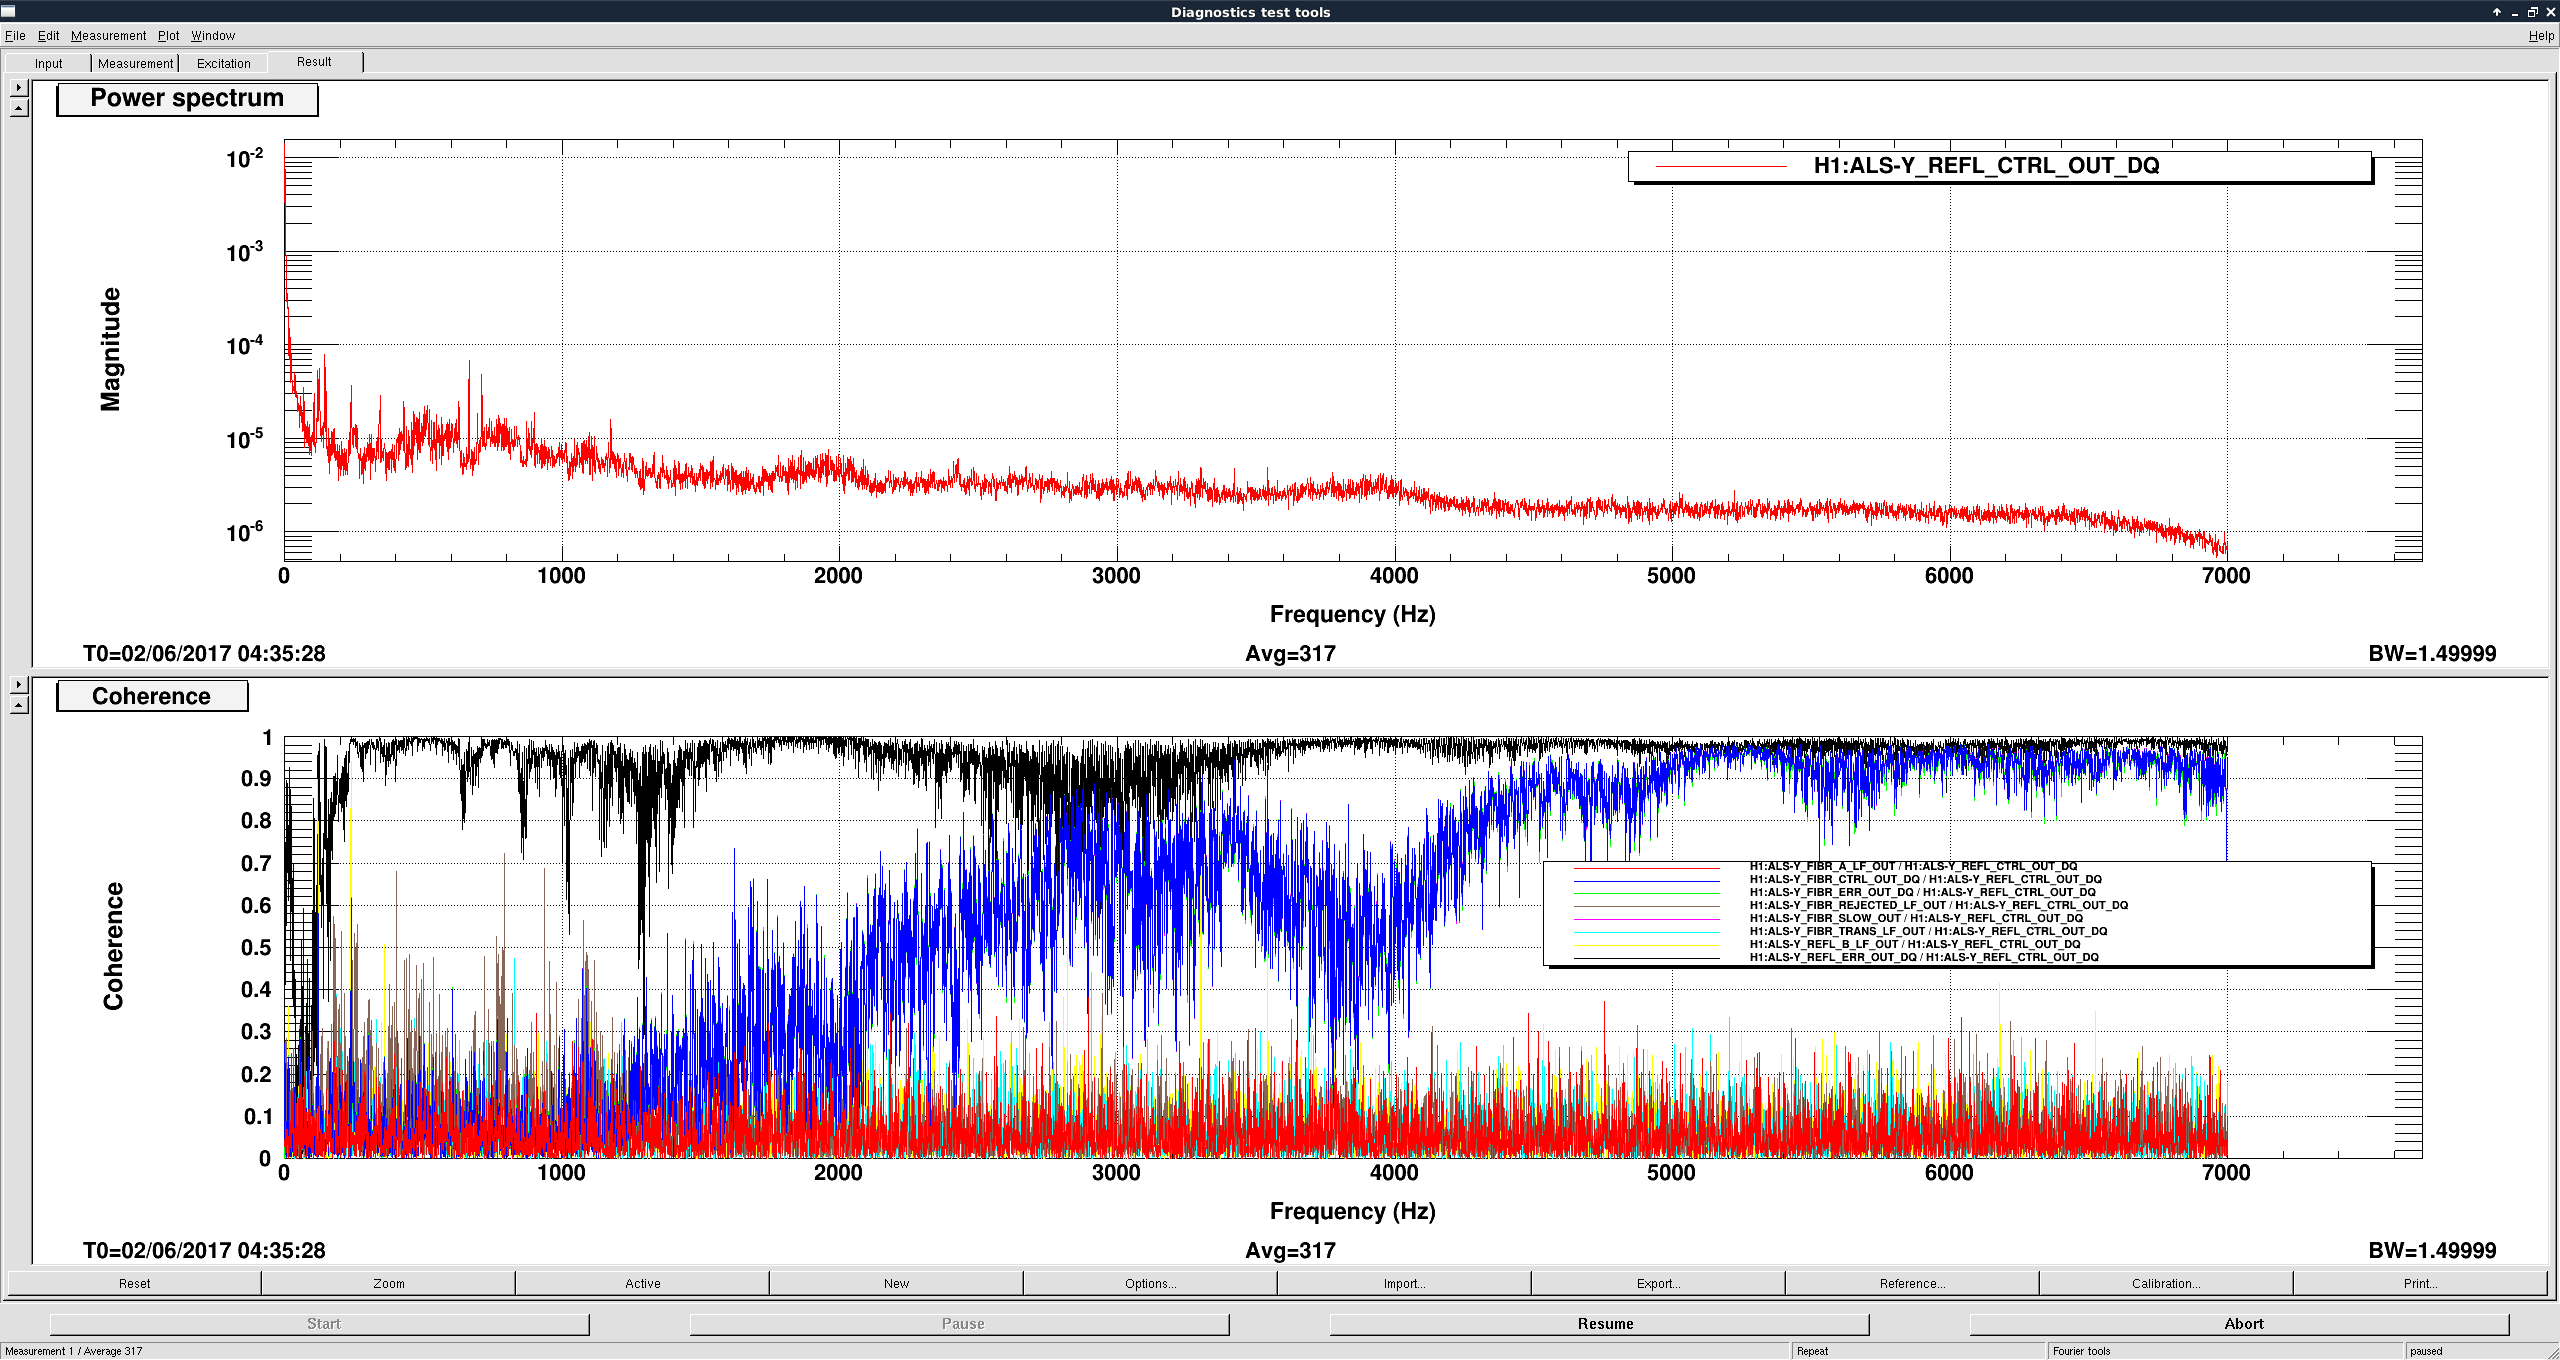Click the Coherence title box
Image resolution: width=2560 pixels, height=1360 pixels.
tap(152, 696)
